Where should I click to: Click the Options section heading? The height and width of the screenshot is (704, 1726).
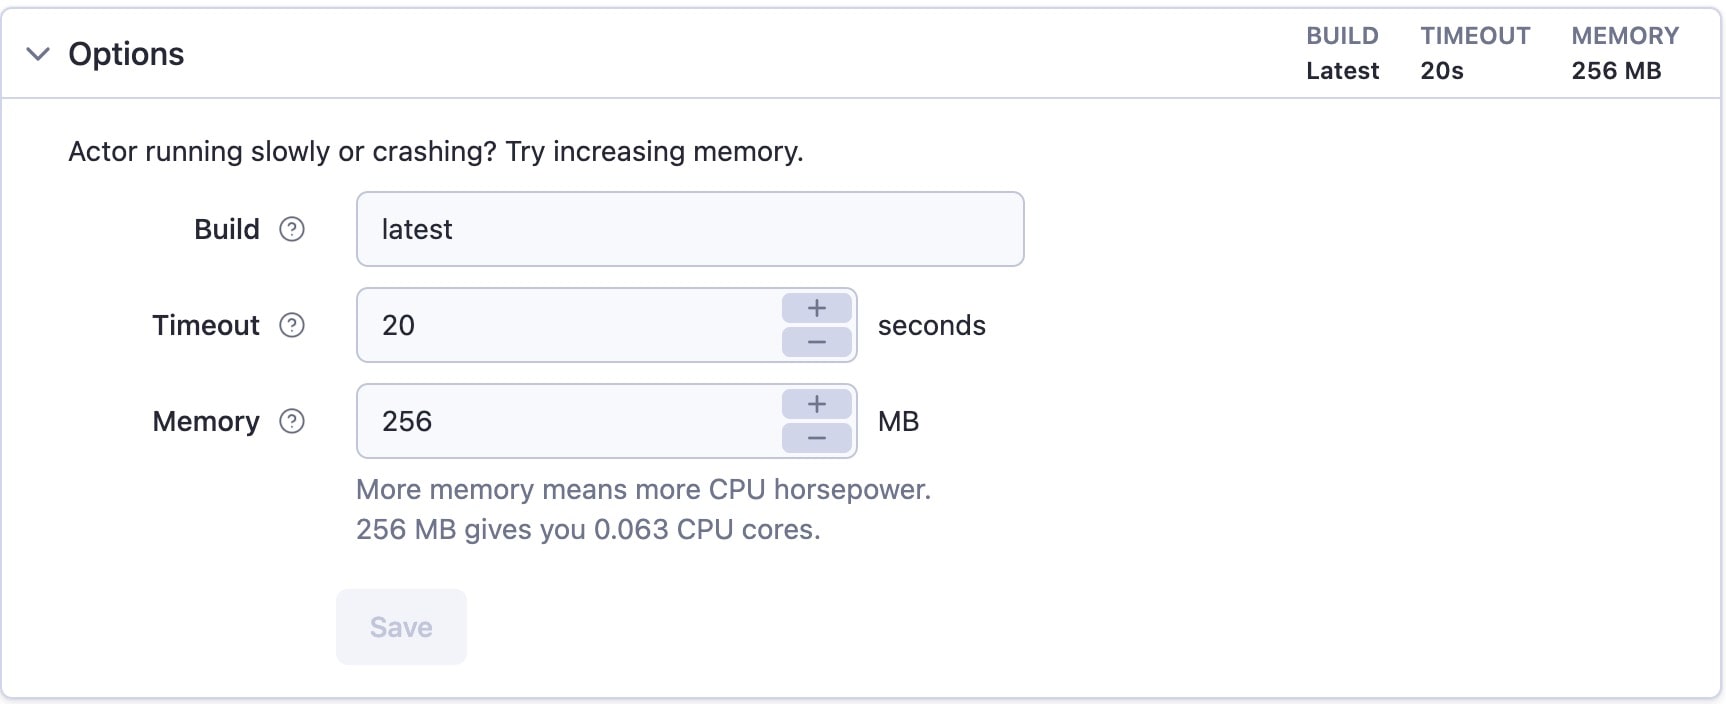tap(126, 54)
